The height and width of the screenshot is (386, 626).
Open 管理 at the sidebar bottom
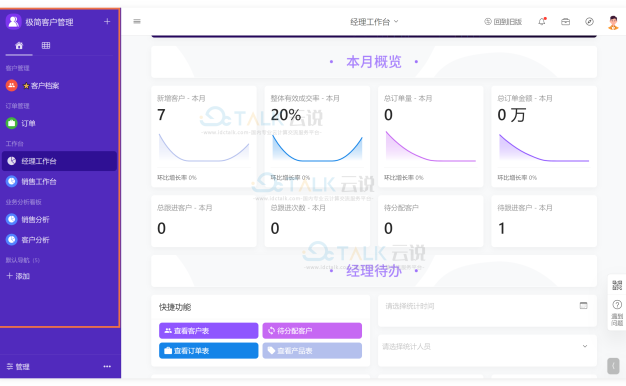click(x=18, y=366)
